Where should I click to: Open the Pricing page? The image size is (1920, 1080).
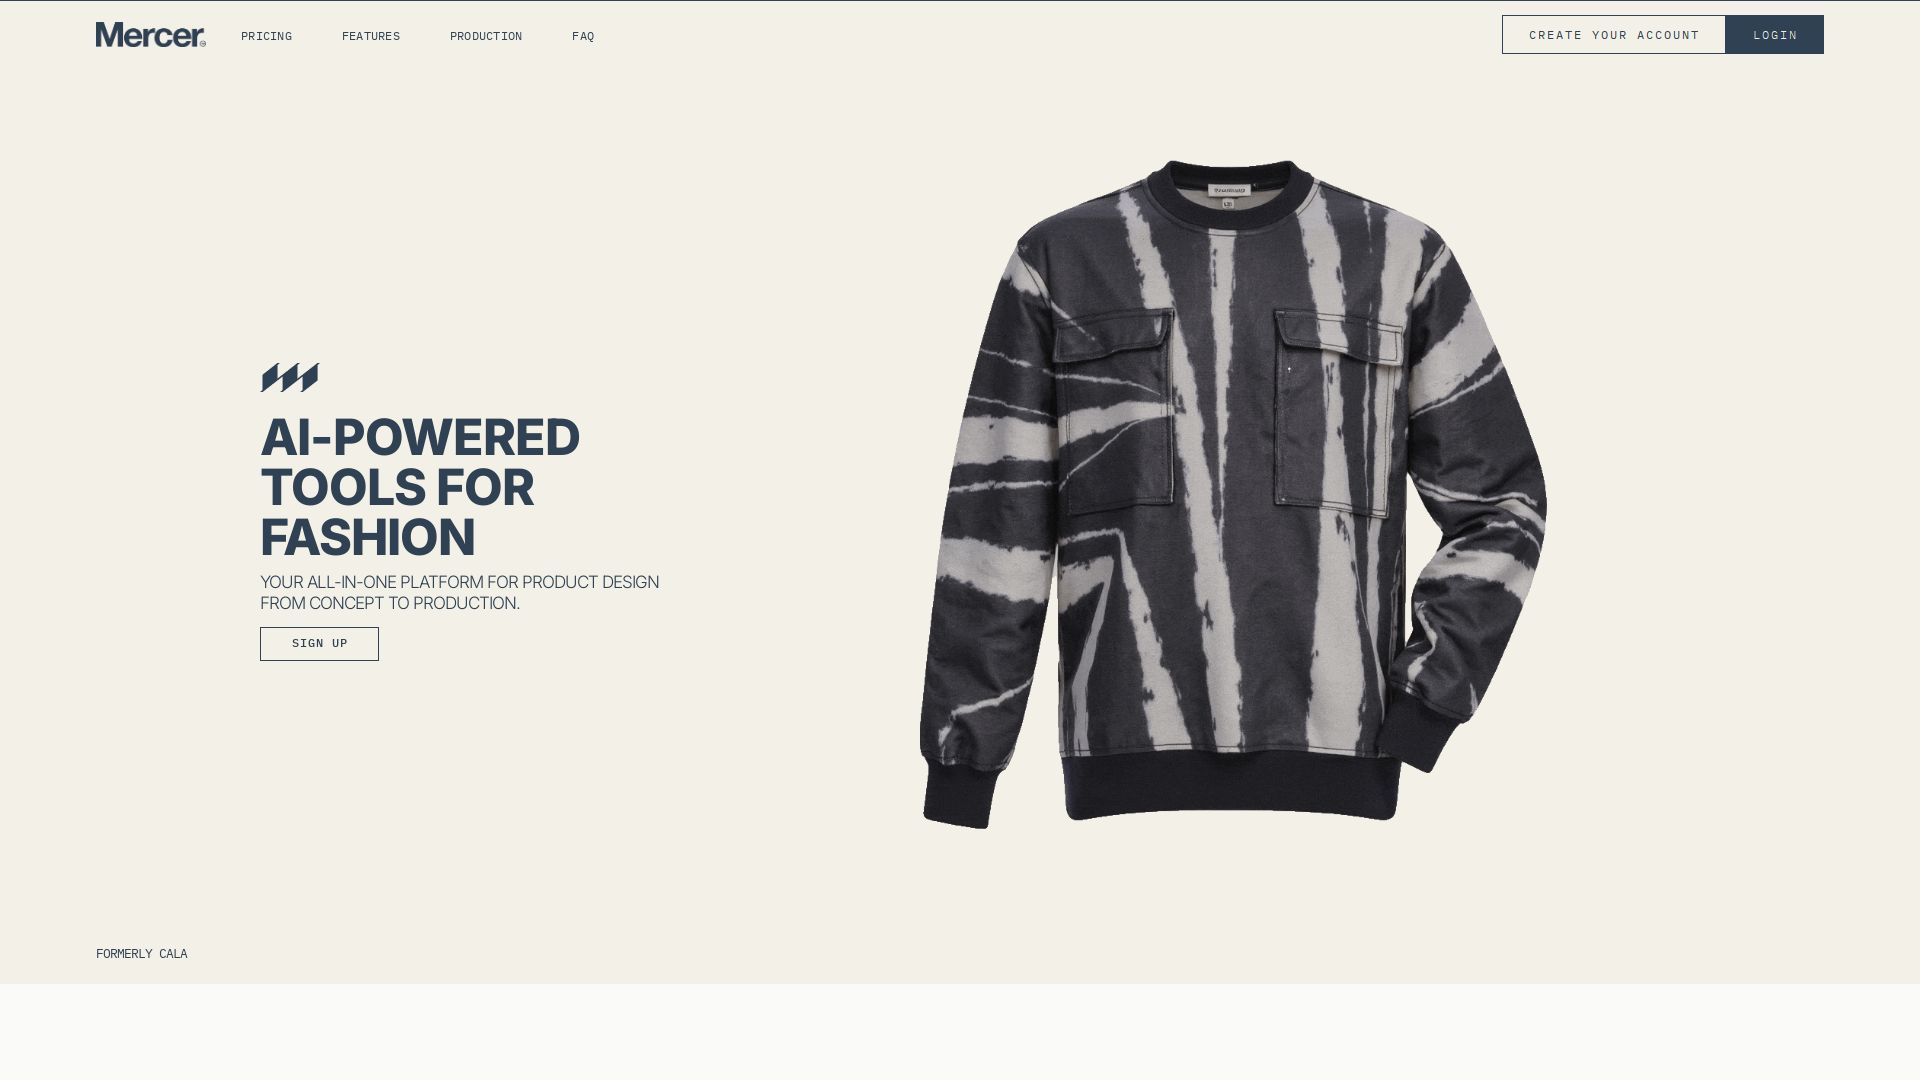pyautogui.click(x=266, y=36)
